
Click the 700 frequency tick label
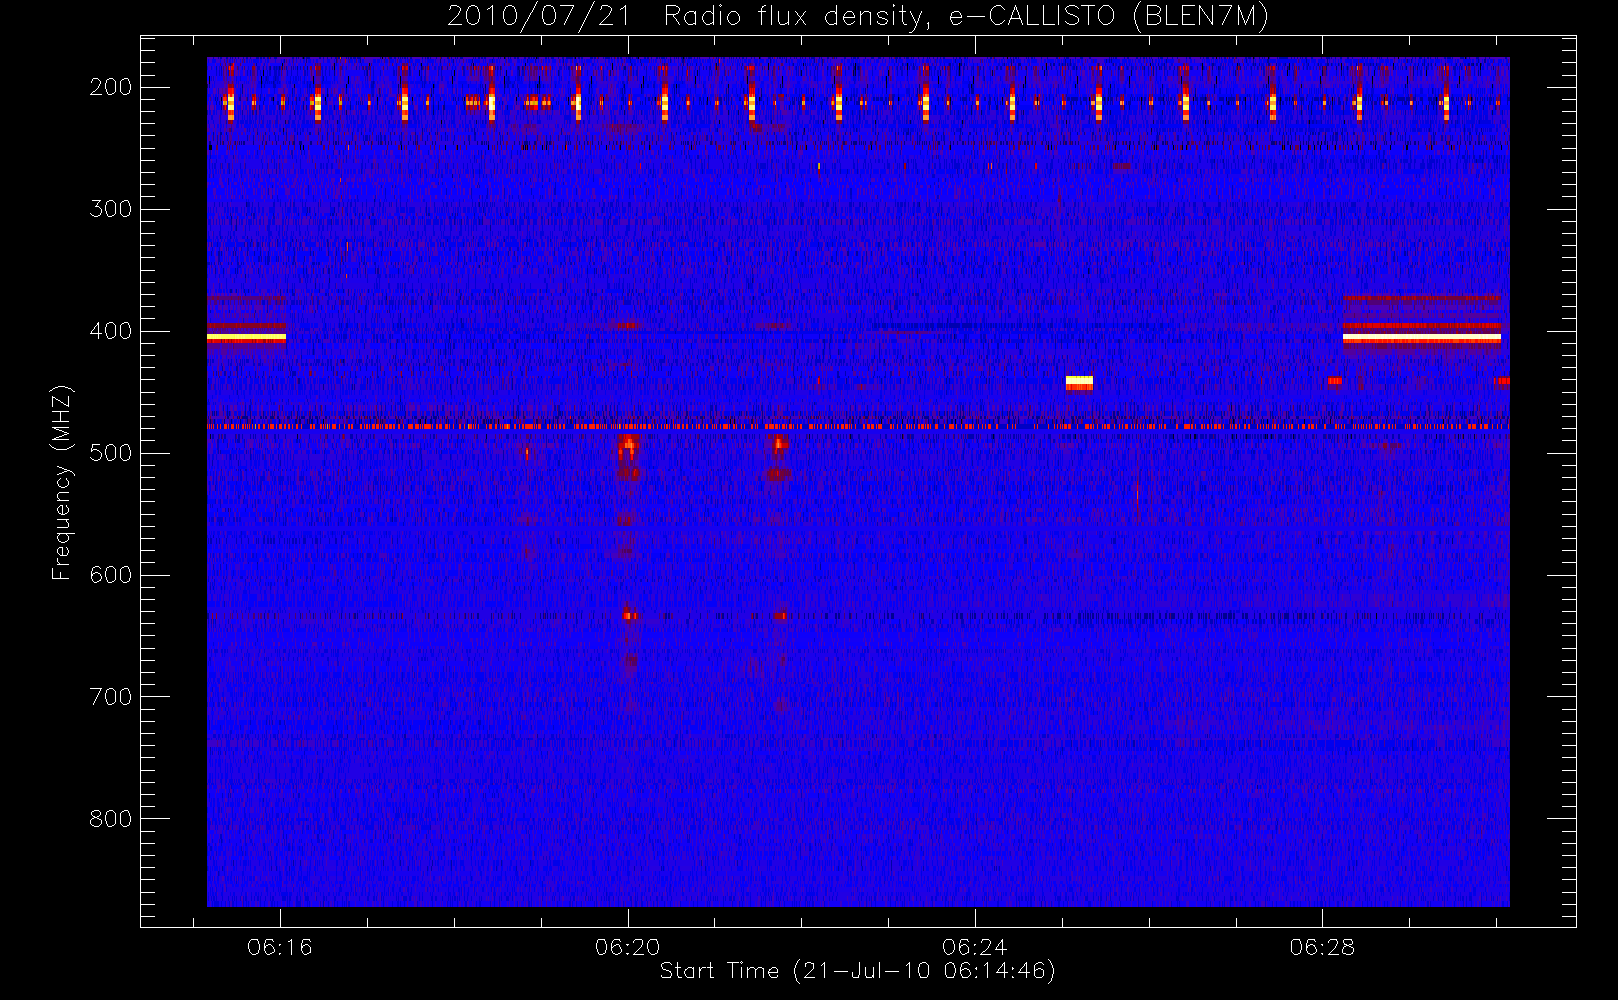point(110,697)
